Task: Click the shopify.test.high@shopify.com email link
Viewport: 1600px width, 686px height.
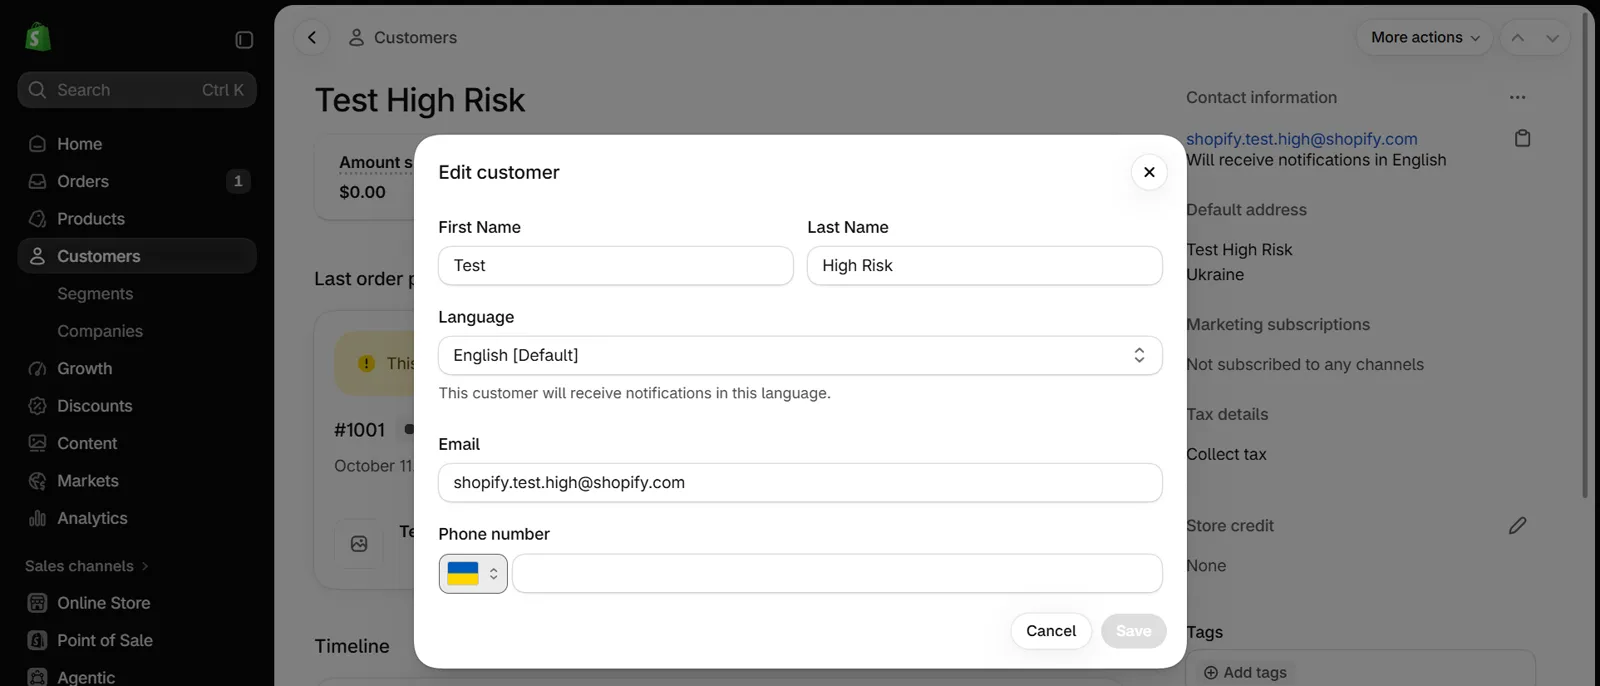Action: 1301,139
